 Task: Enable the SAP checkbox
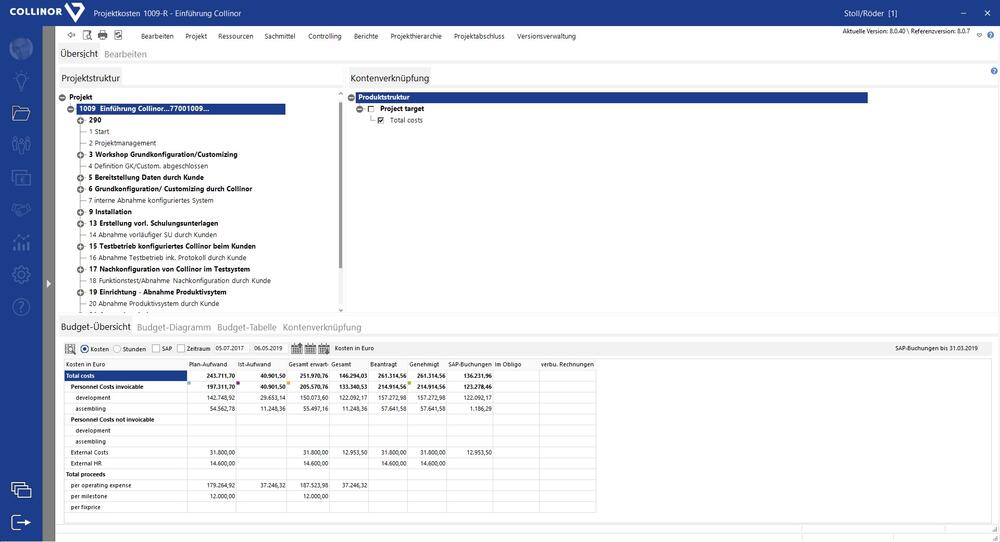click(x=155, y=349)
